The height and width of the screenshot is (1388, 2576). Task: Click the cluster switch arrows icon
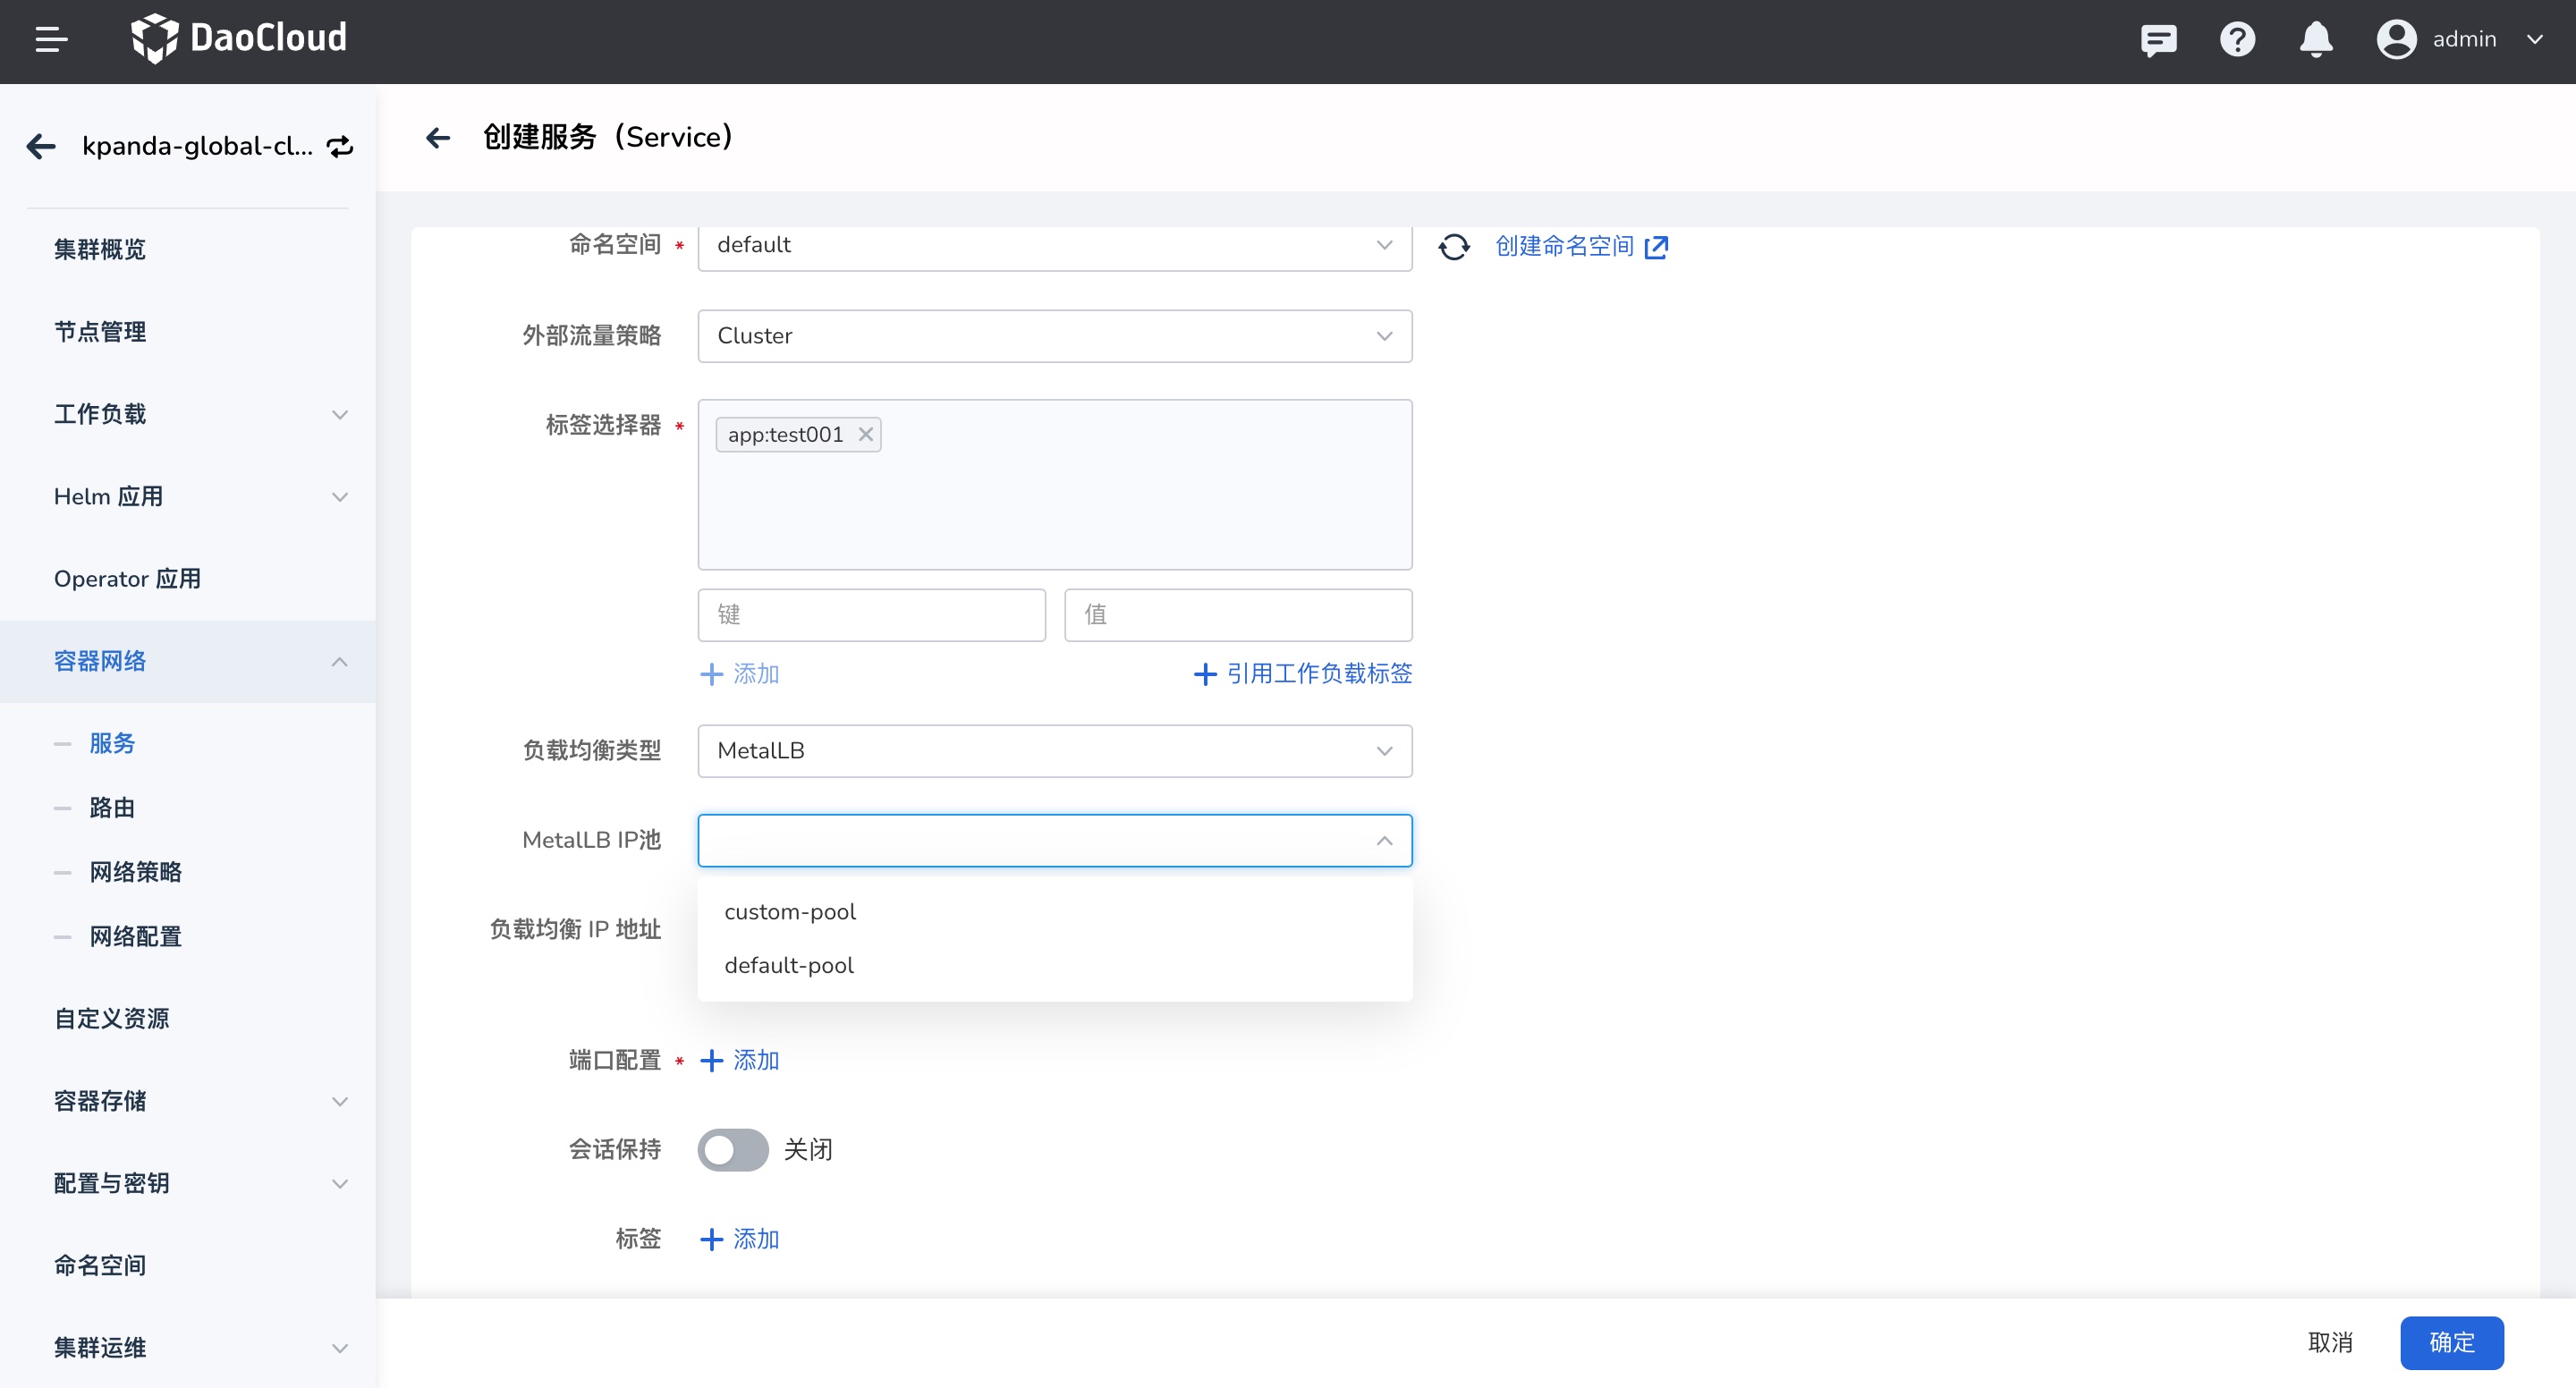[340, 146]
